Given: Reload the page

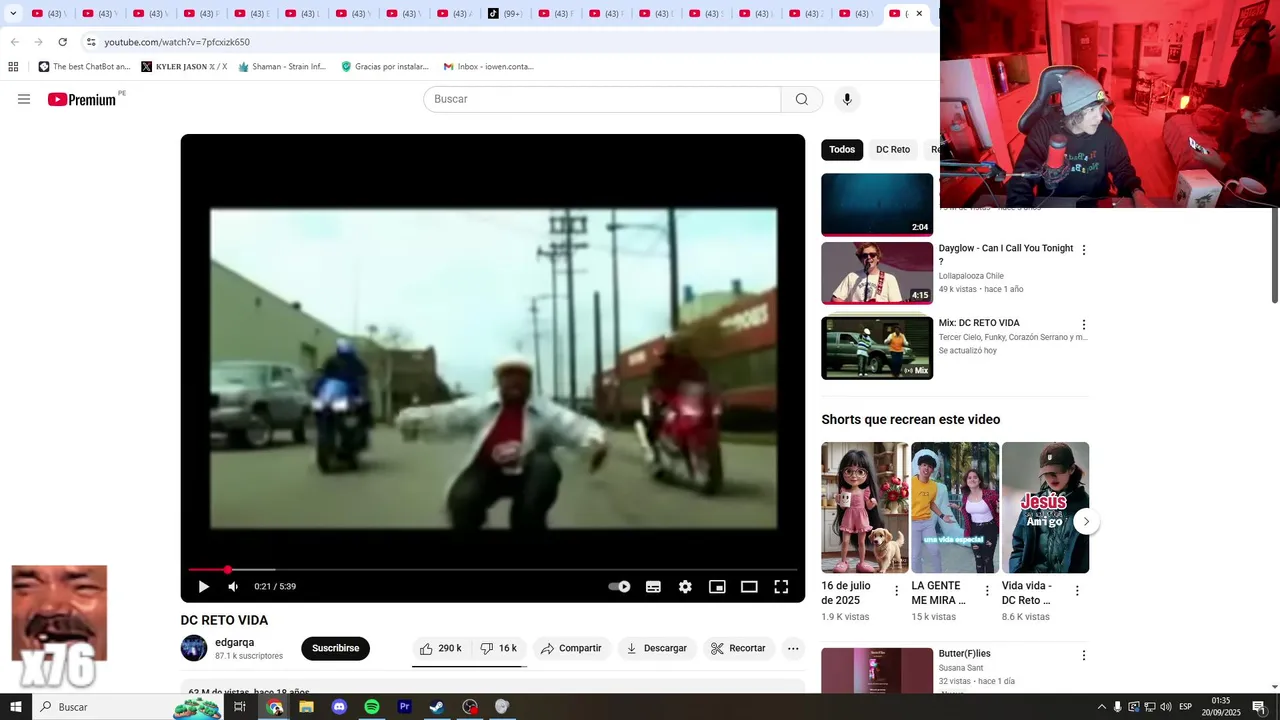Looking at the screenshot, I should [62, 42].
